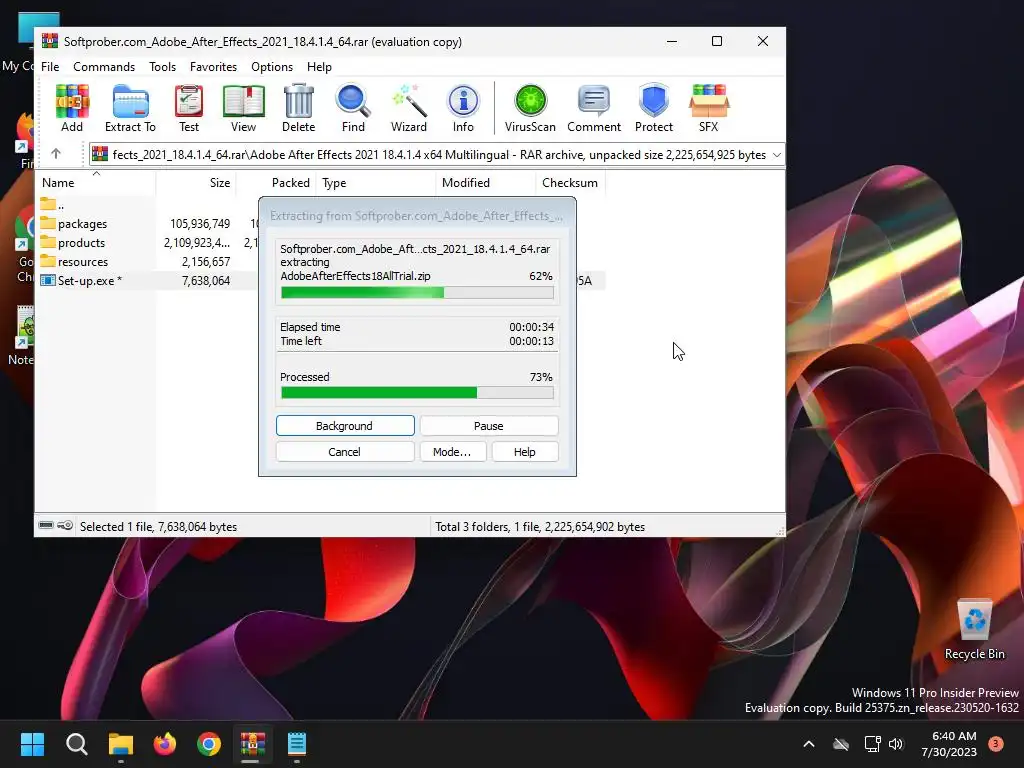Go up one folder level arrow

click(x=56, y=154)
